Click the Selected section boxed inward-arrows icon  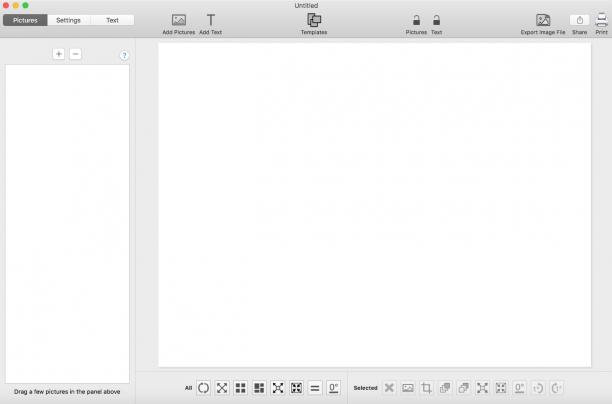(501, 388)
